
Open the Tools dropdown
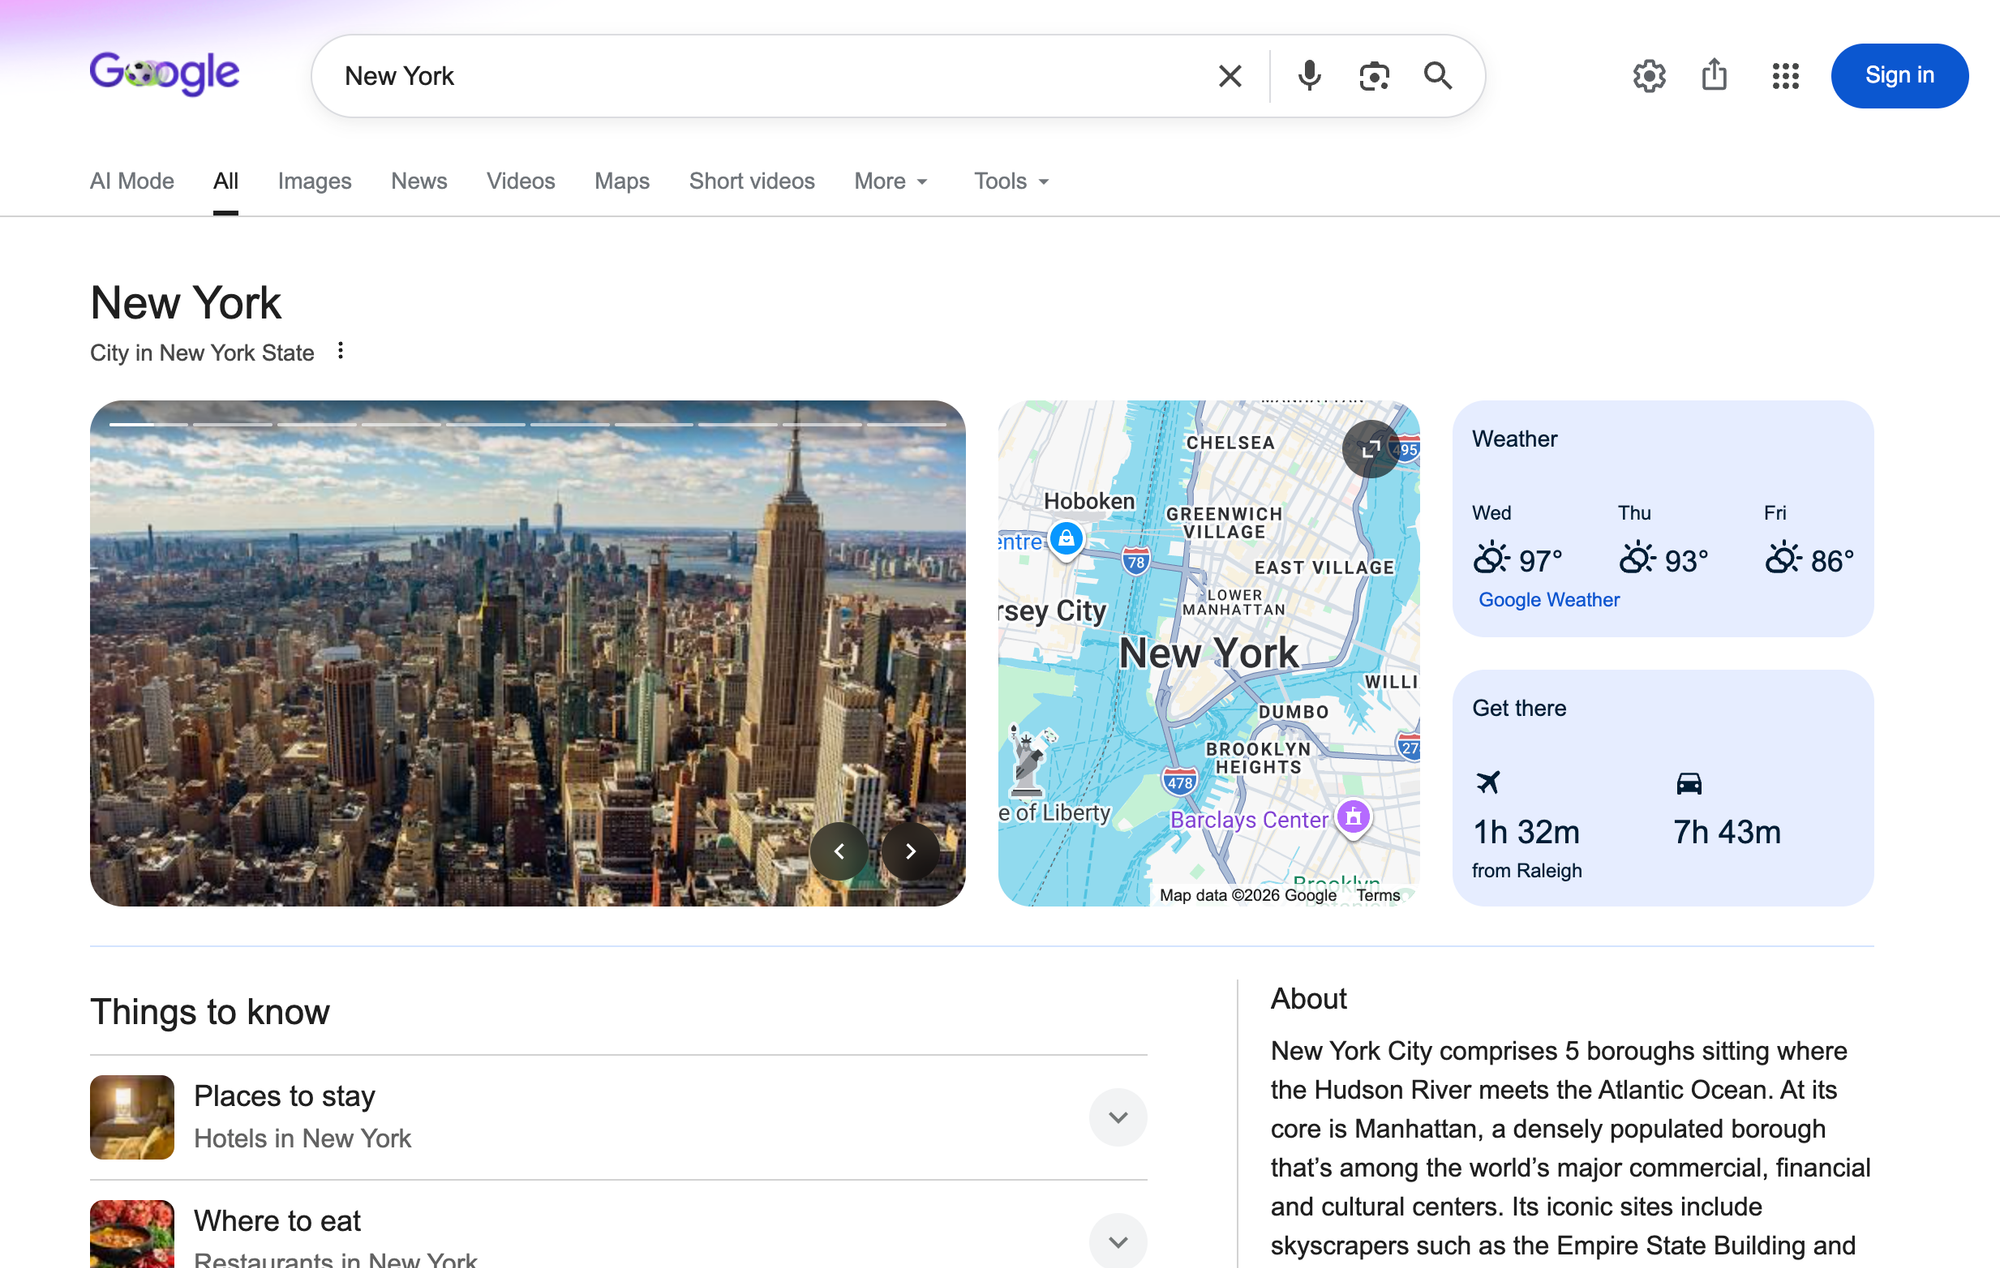1011,181
